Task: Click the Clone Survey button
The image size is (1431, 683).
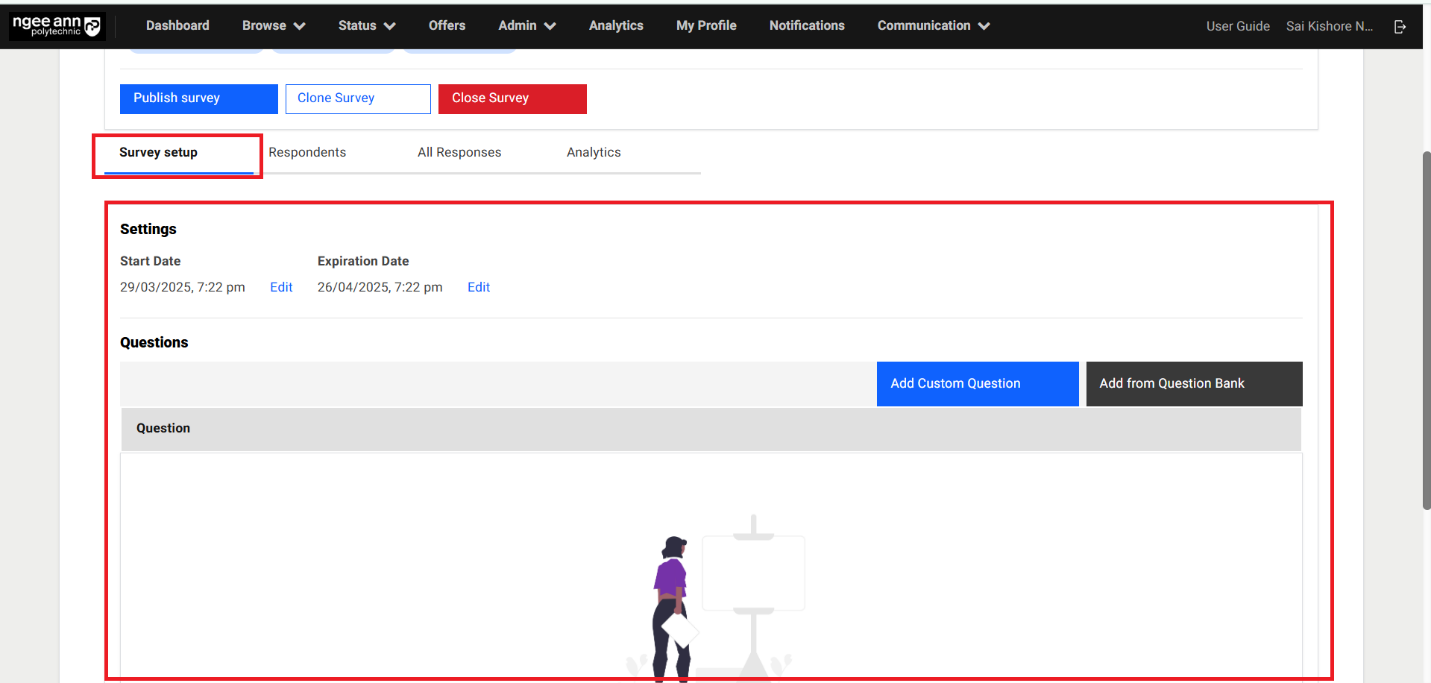Action: tap(357, 98)
